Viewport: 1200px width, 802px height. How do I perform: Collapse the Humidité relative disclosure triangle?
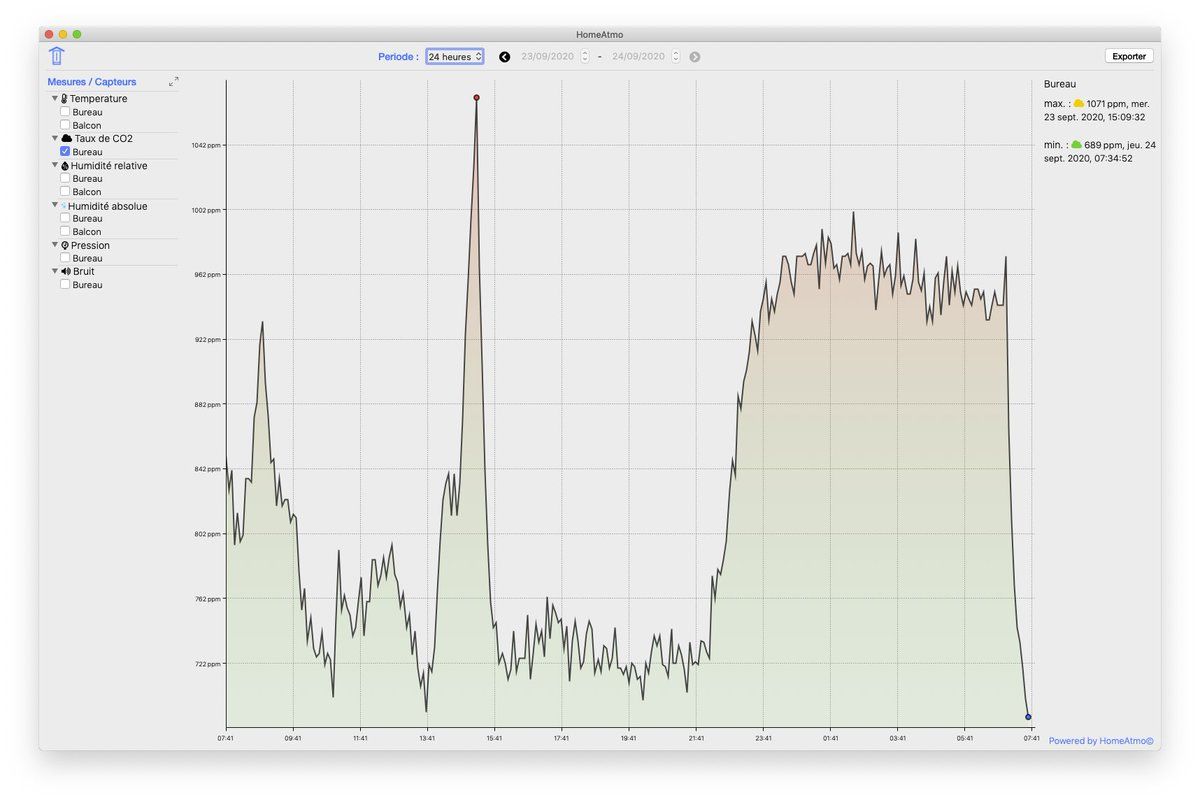55,166
